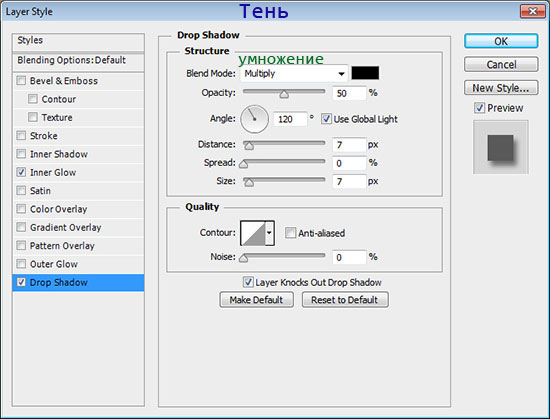Click Reset to Default button
This screenshot has height=419, width=550.
click(x=345, y=300)
